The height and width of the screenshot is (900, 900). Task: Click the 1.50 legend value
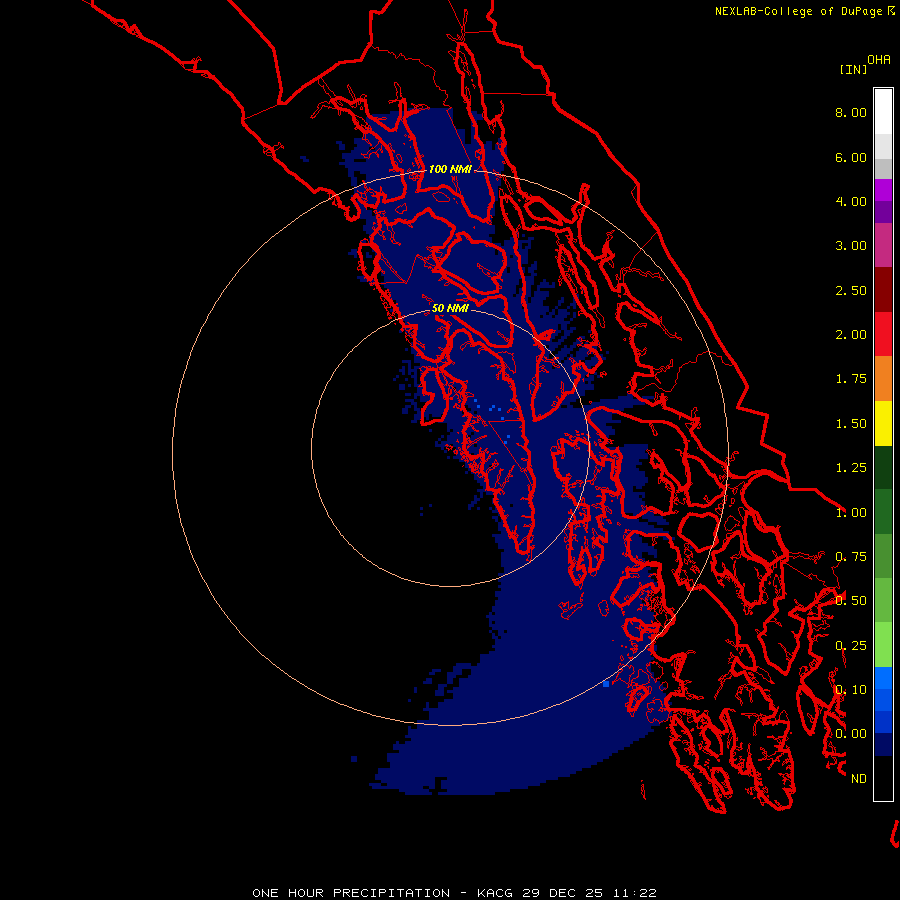pyautogui.click(x=851, y=424)
